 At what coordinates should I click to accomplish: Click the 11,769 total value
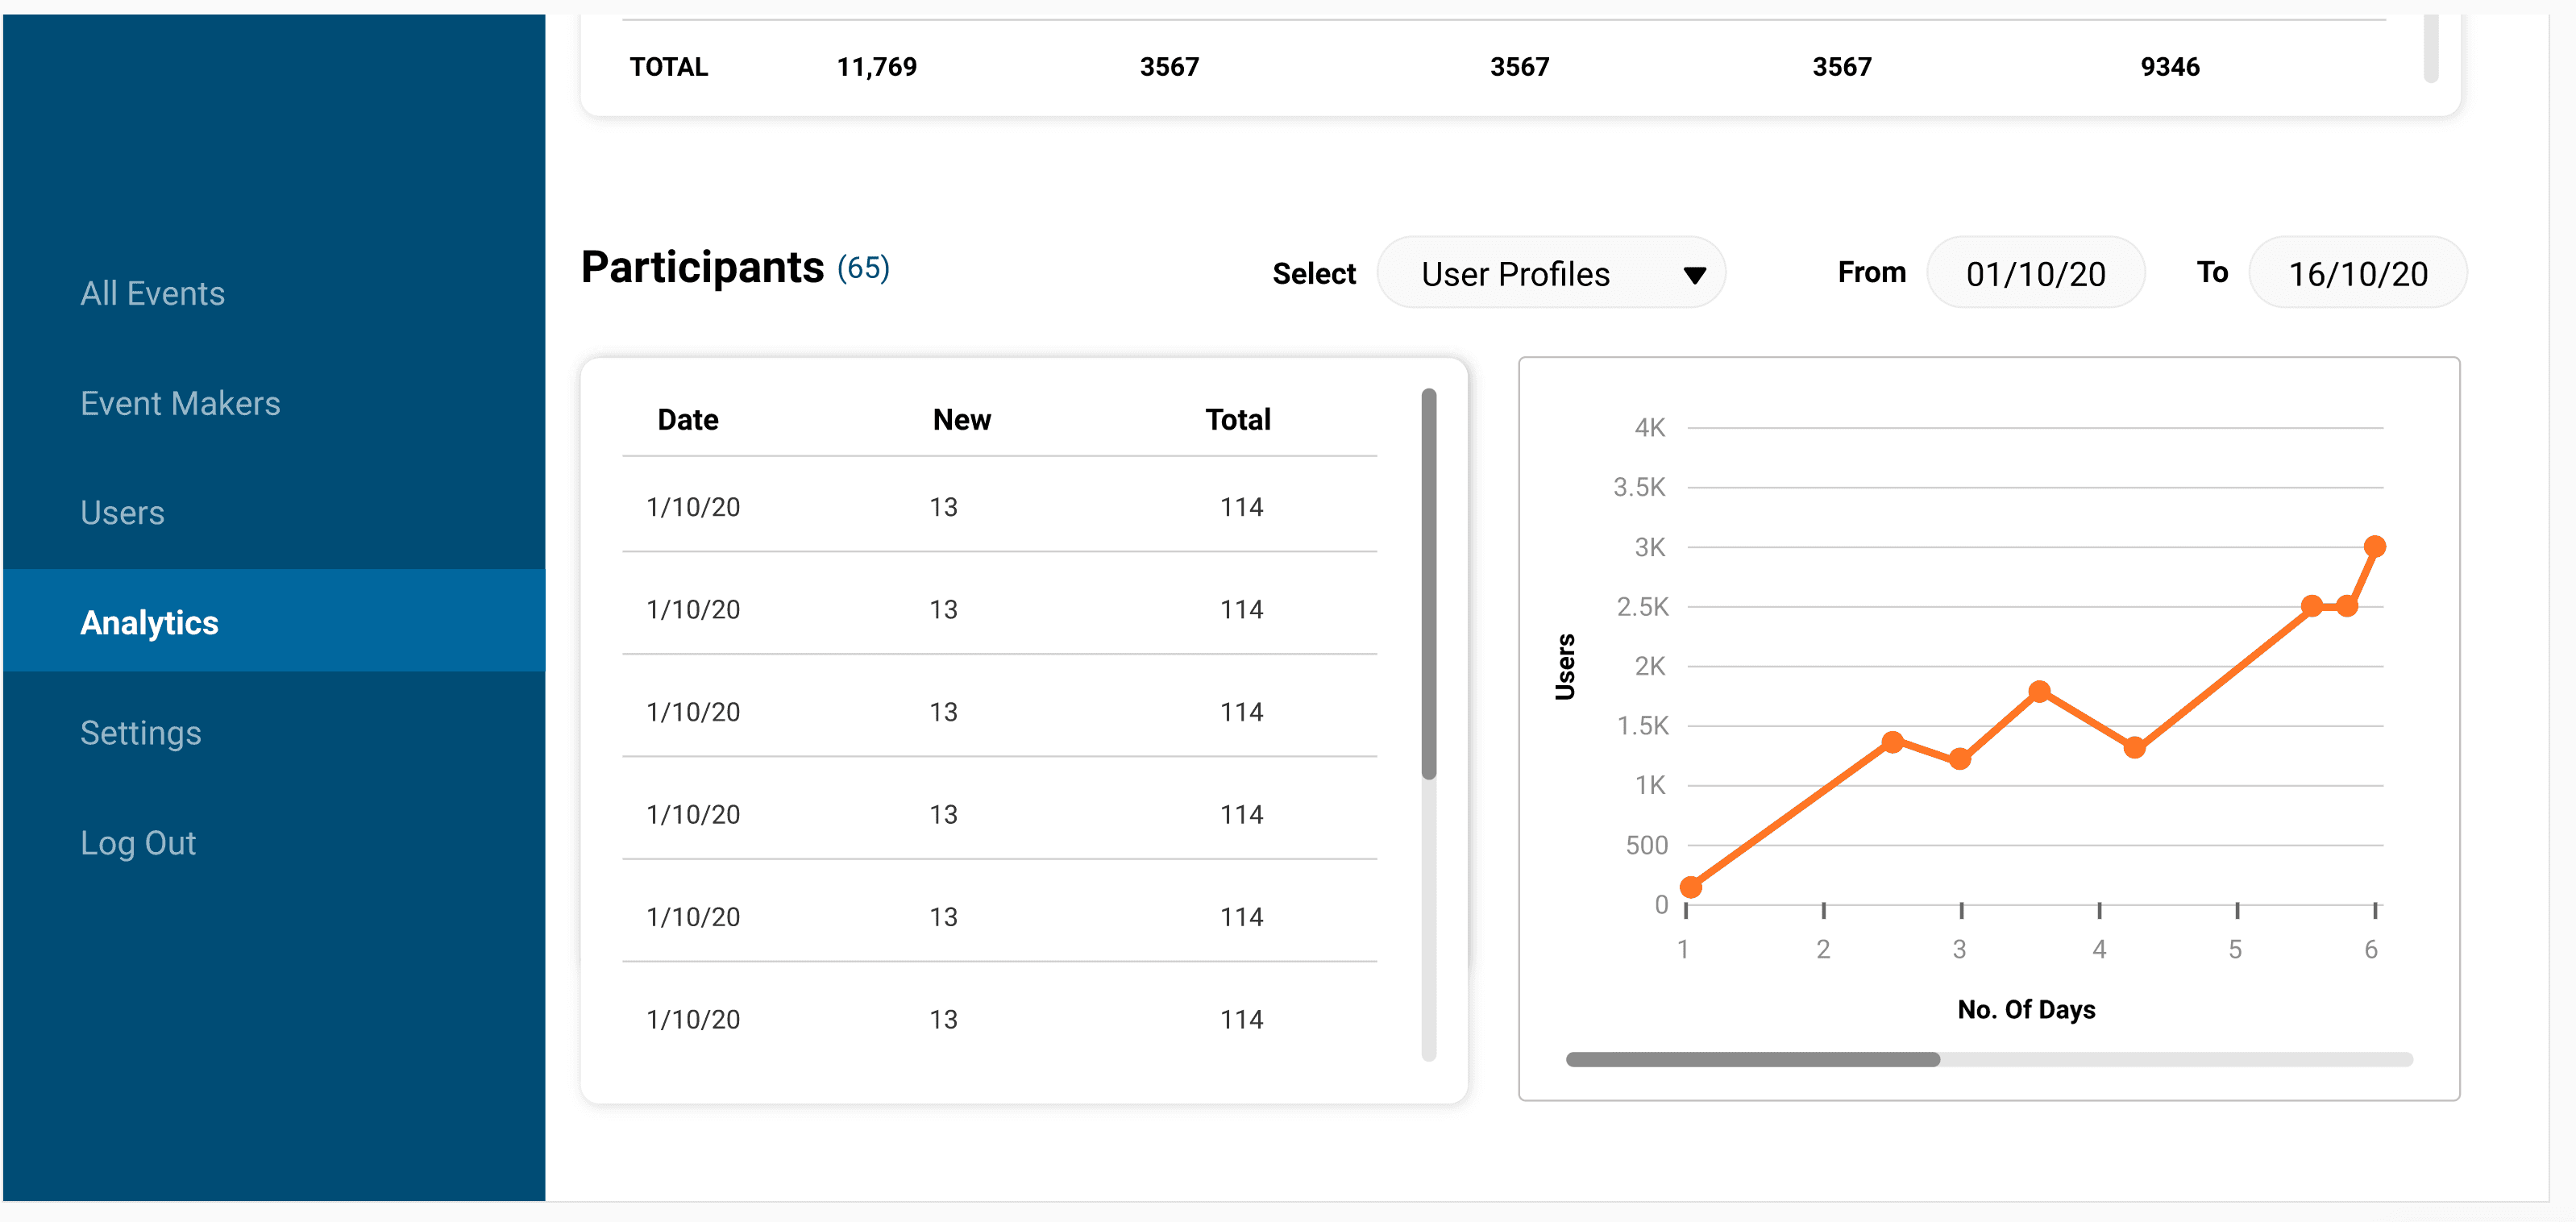tap(877, 67)
